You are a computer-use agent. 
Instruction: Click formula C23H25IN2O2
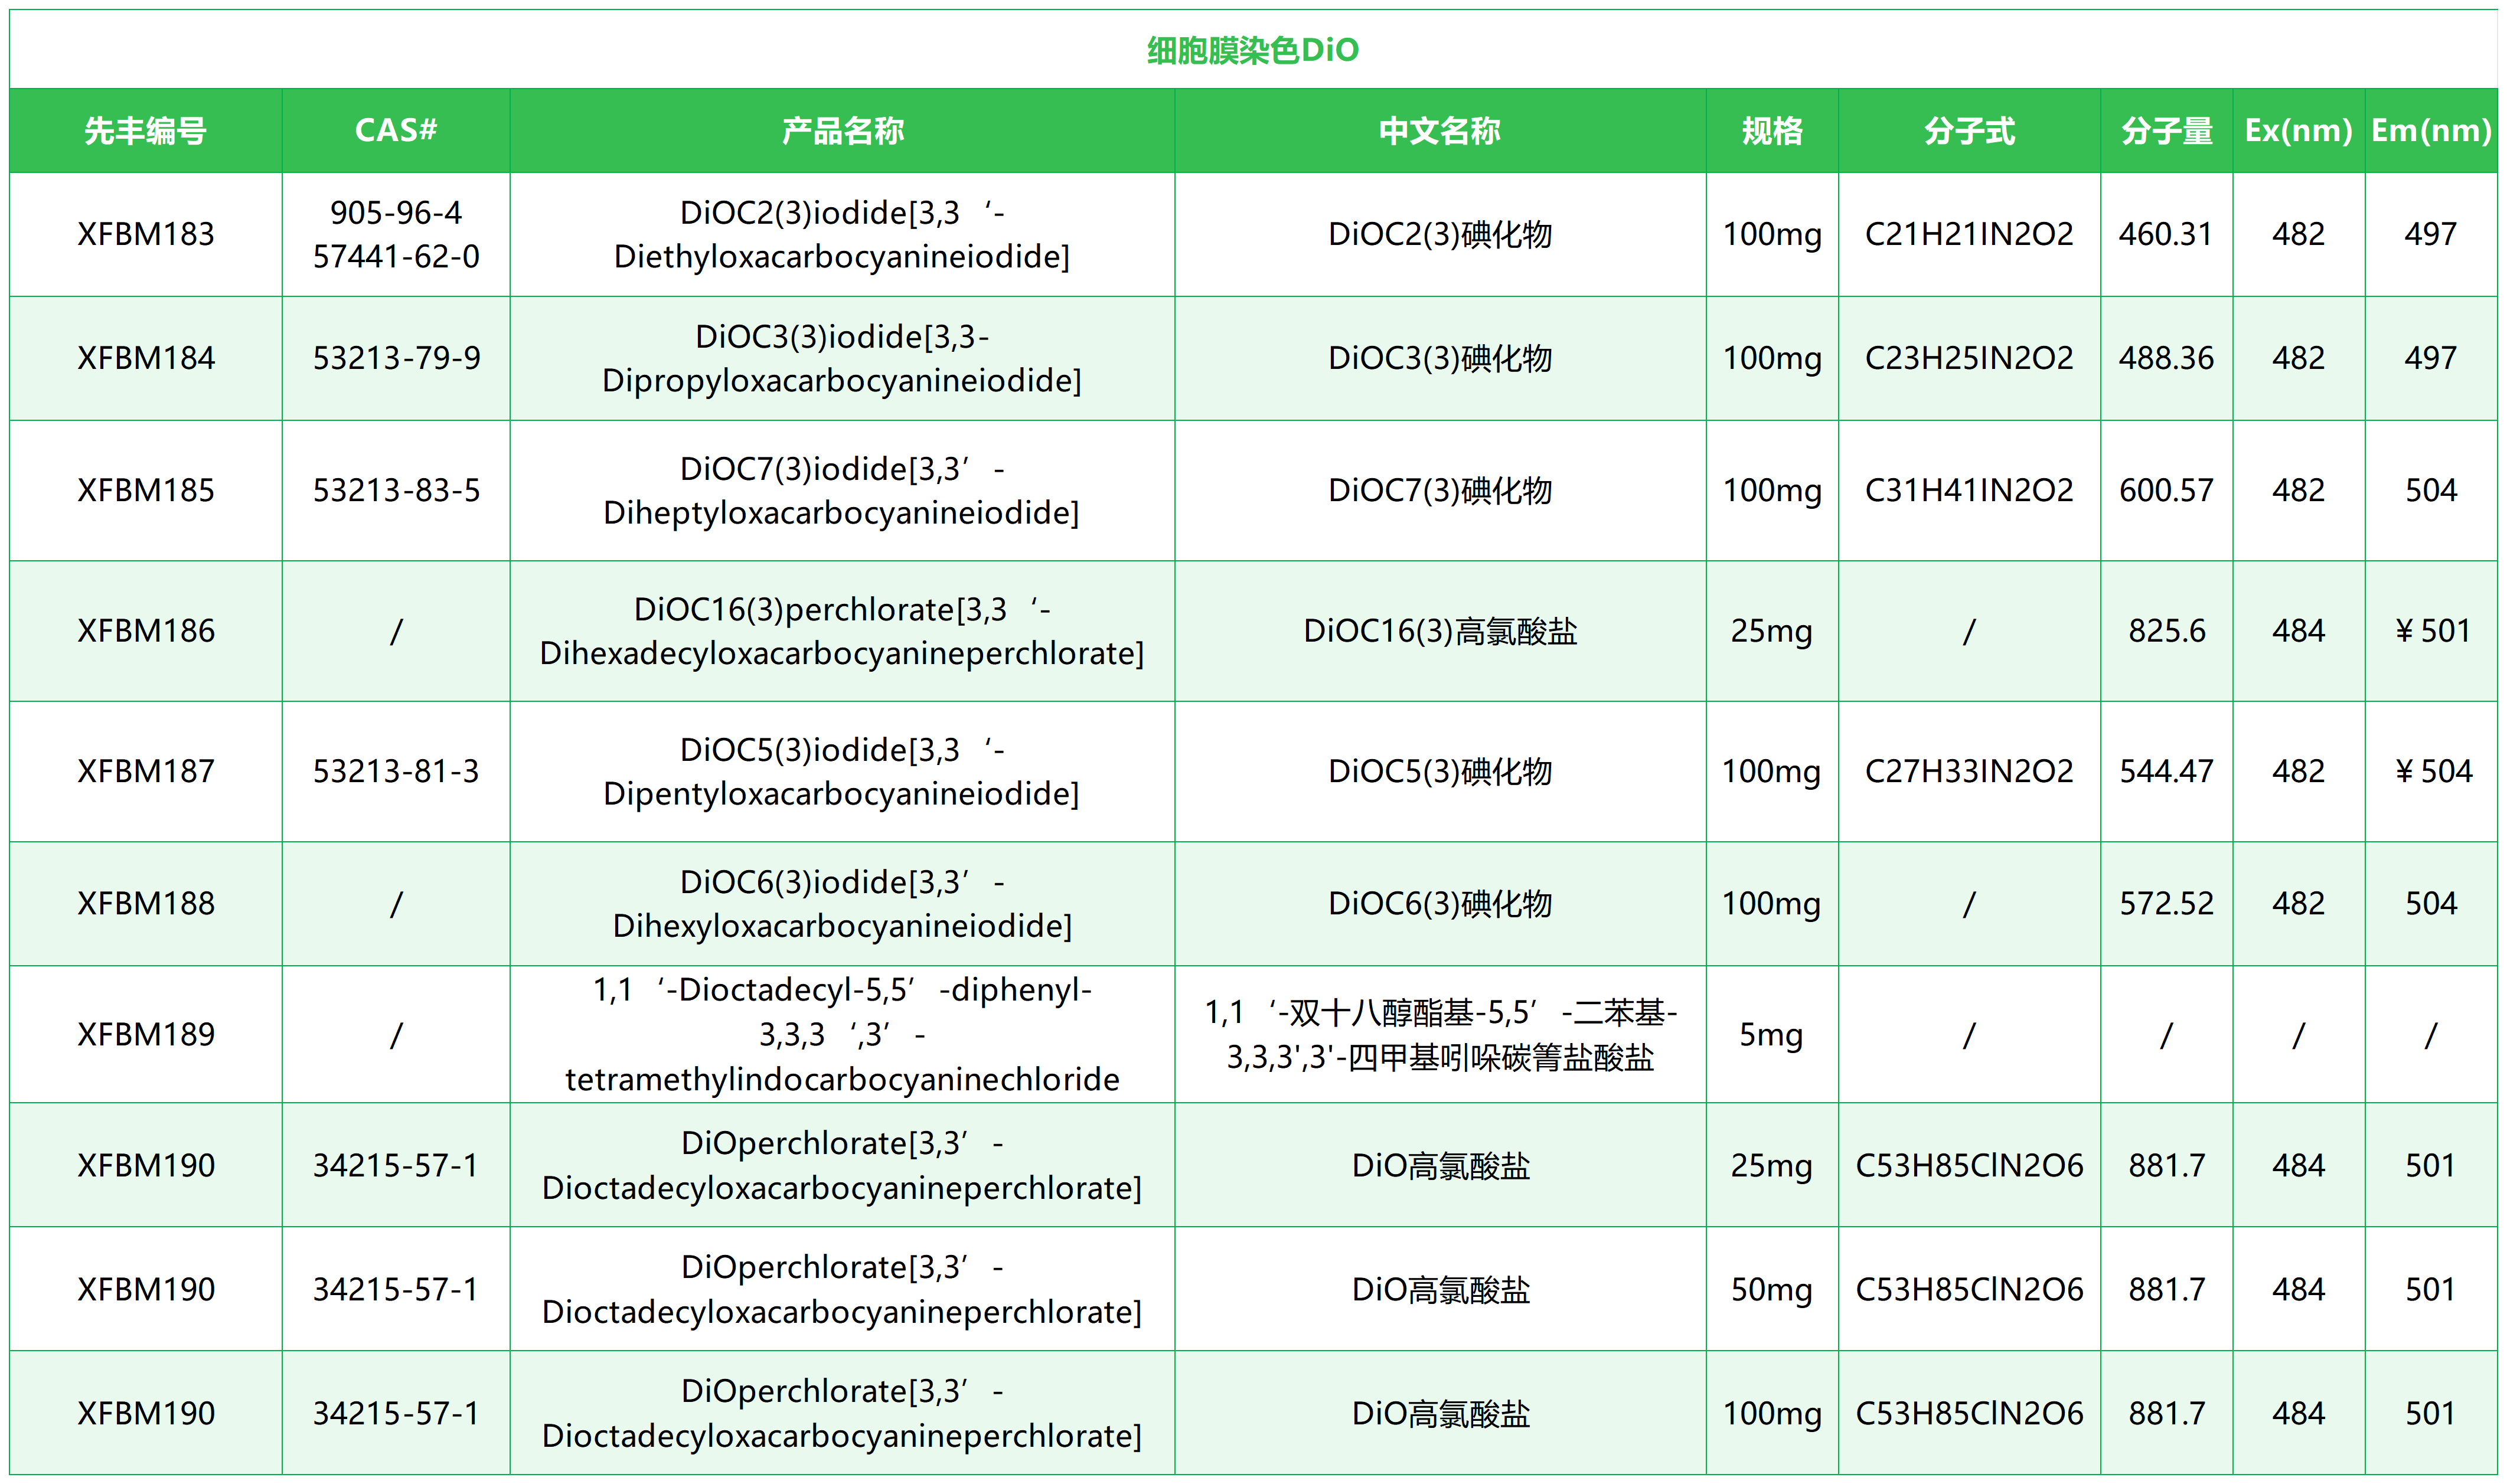click(x=1969, y=358)
